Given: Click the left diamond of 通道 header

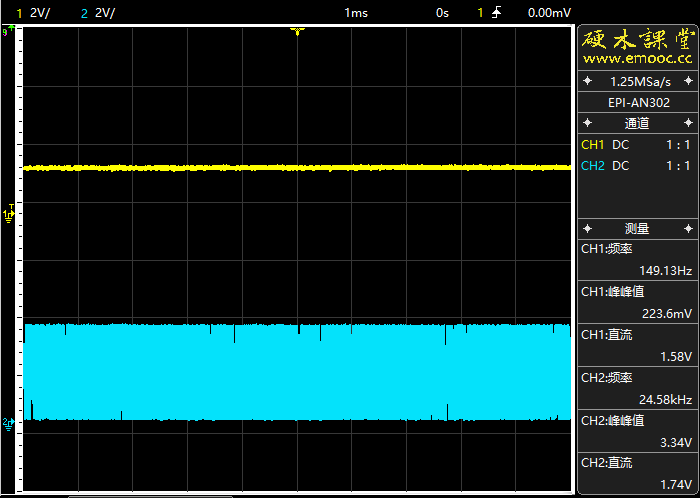Looking at the screenshot, I should tap(588, 123).
